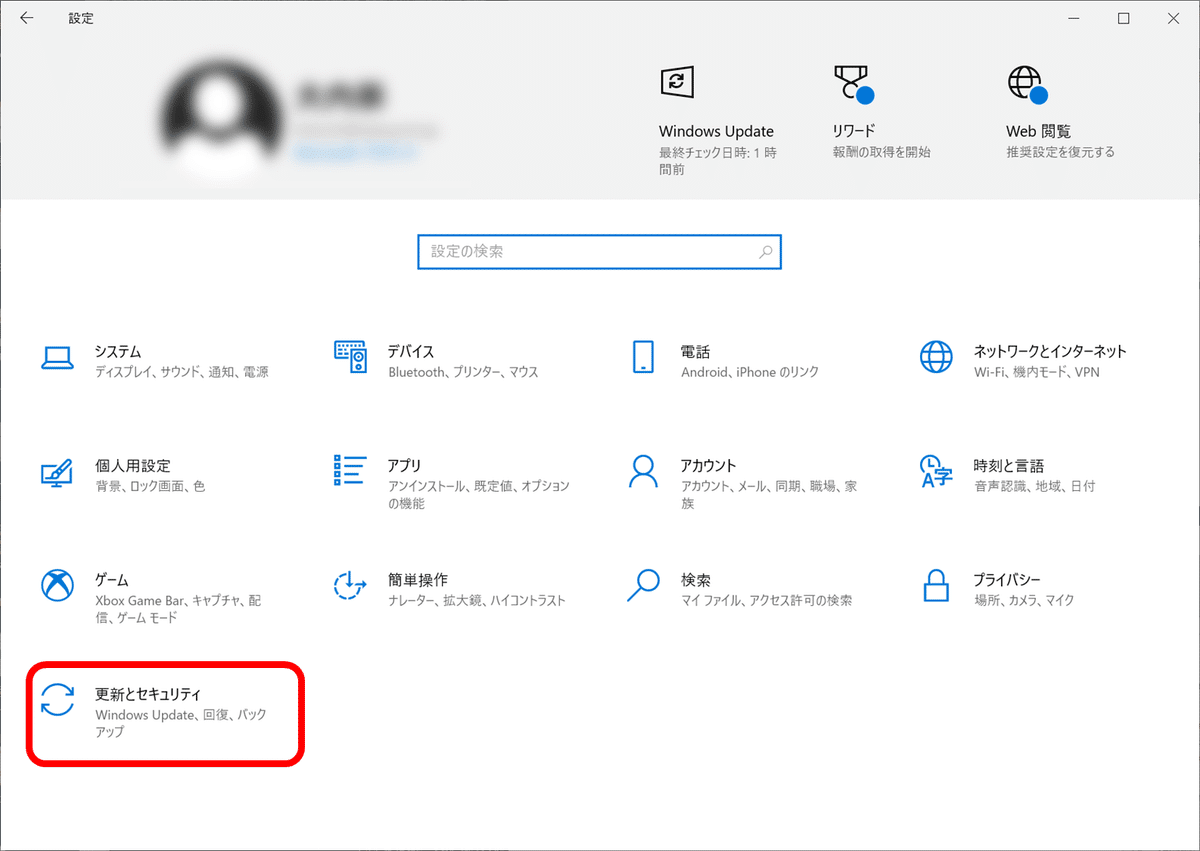Click the プライバシー padlock icon
The width and height of the screenshot is (1200, 851).
click(936, 585)
